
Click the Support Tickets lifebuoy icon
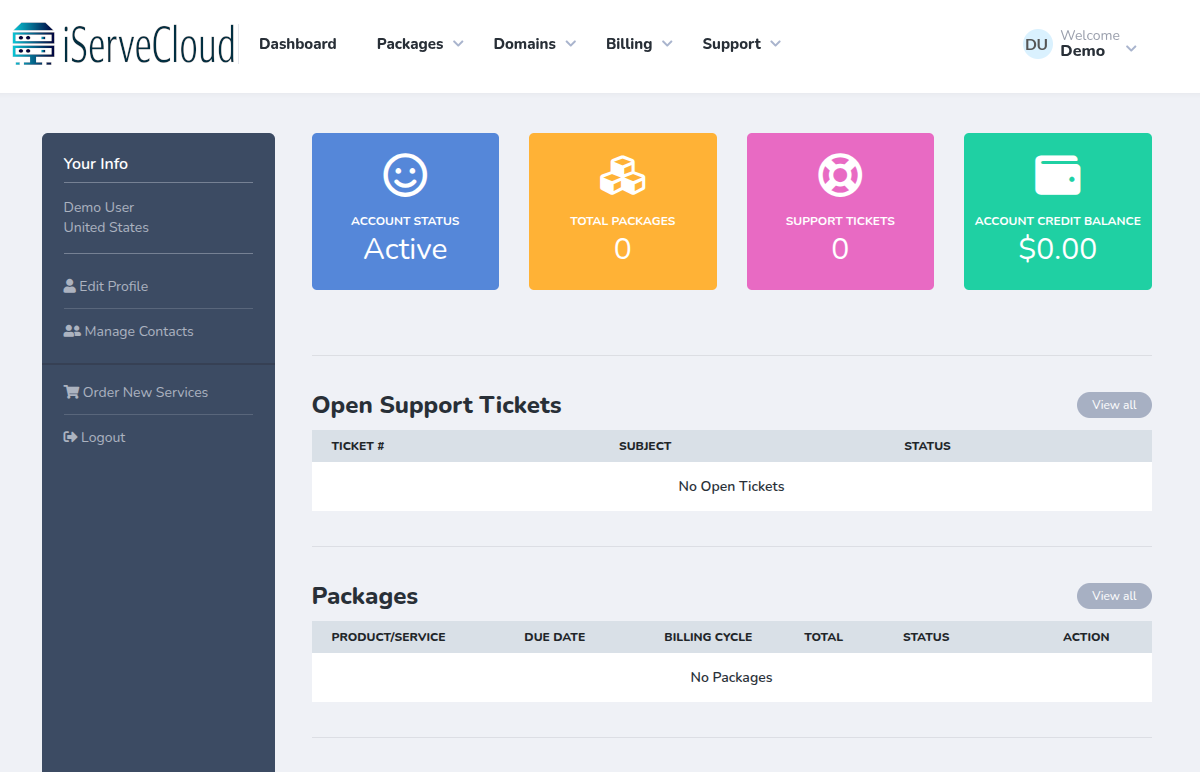pos(840,173)
